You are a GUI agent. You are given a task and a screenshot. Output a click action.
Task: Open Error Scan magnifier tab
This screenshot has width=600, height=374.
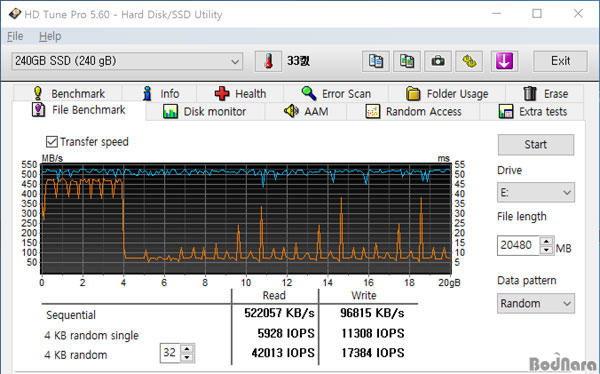coord(336,93)
